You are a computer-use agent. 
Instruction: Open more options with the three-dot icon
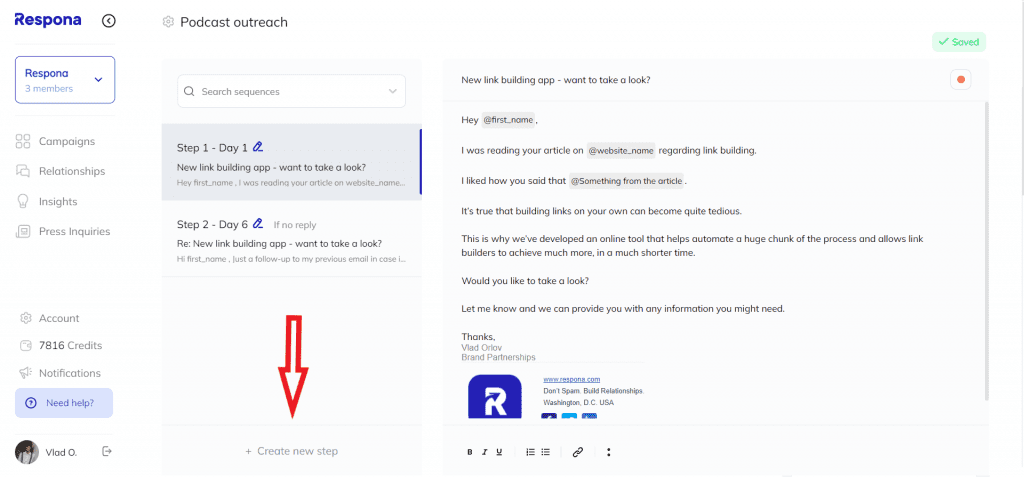pos(609,452)
